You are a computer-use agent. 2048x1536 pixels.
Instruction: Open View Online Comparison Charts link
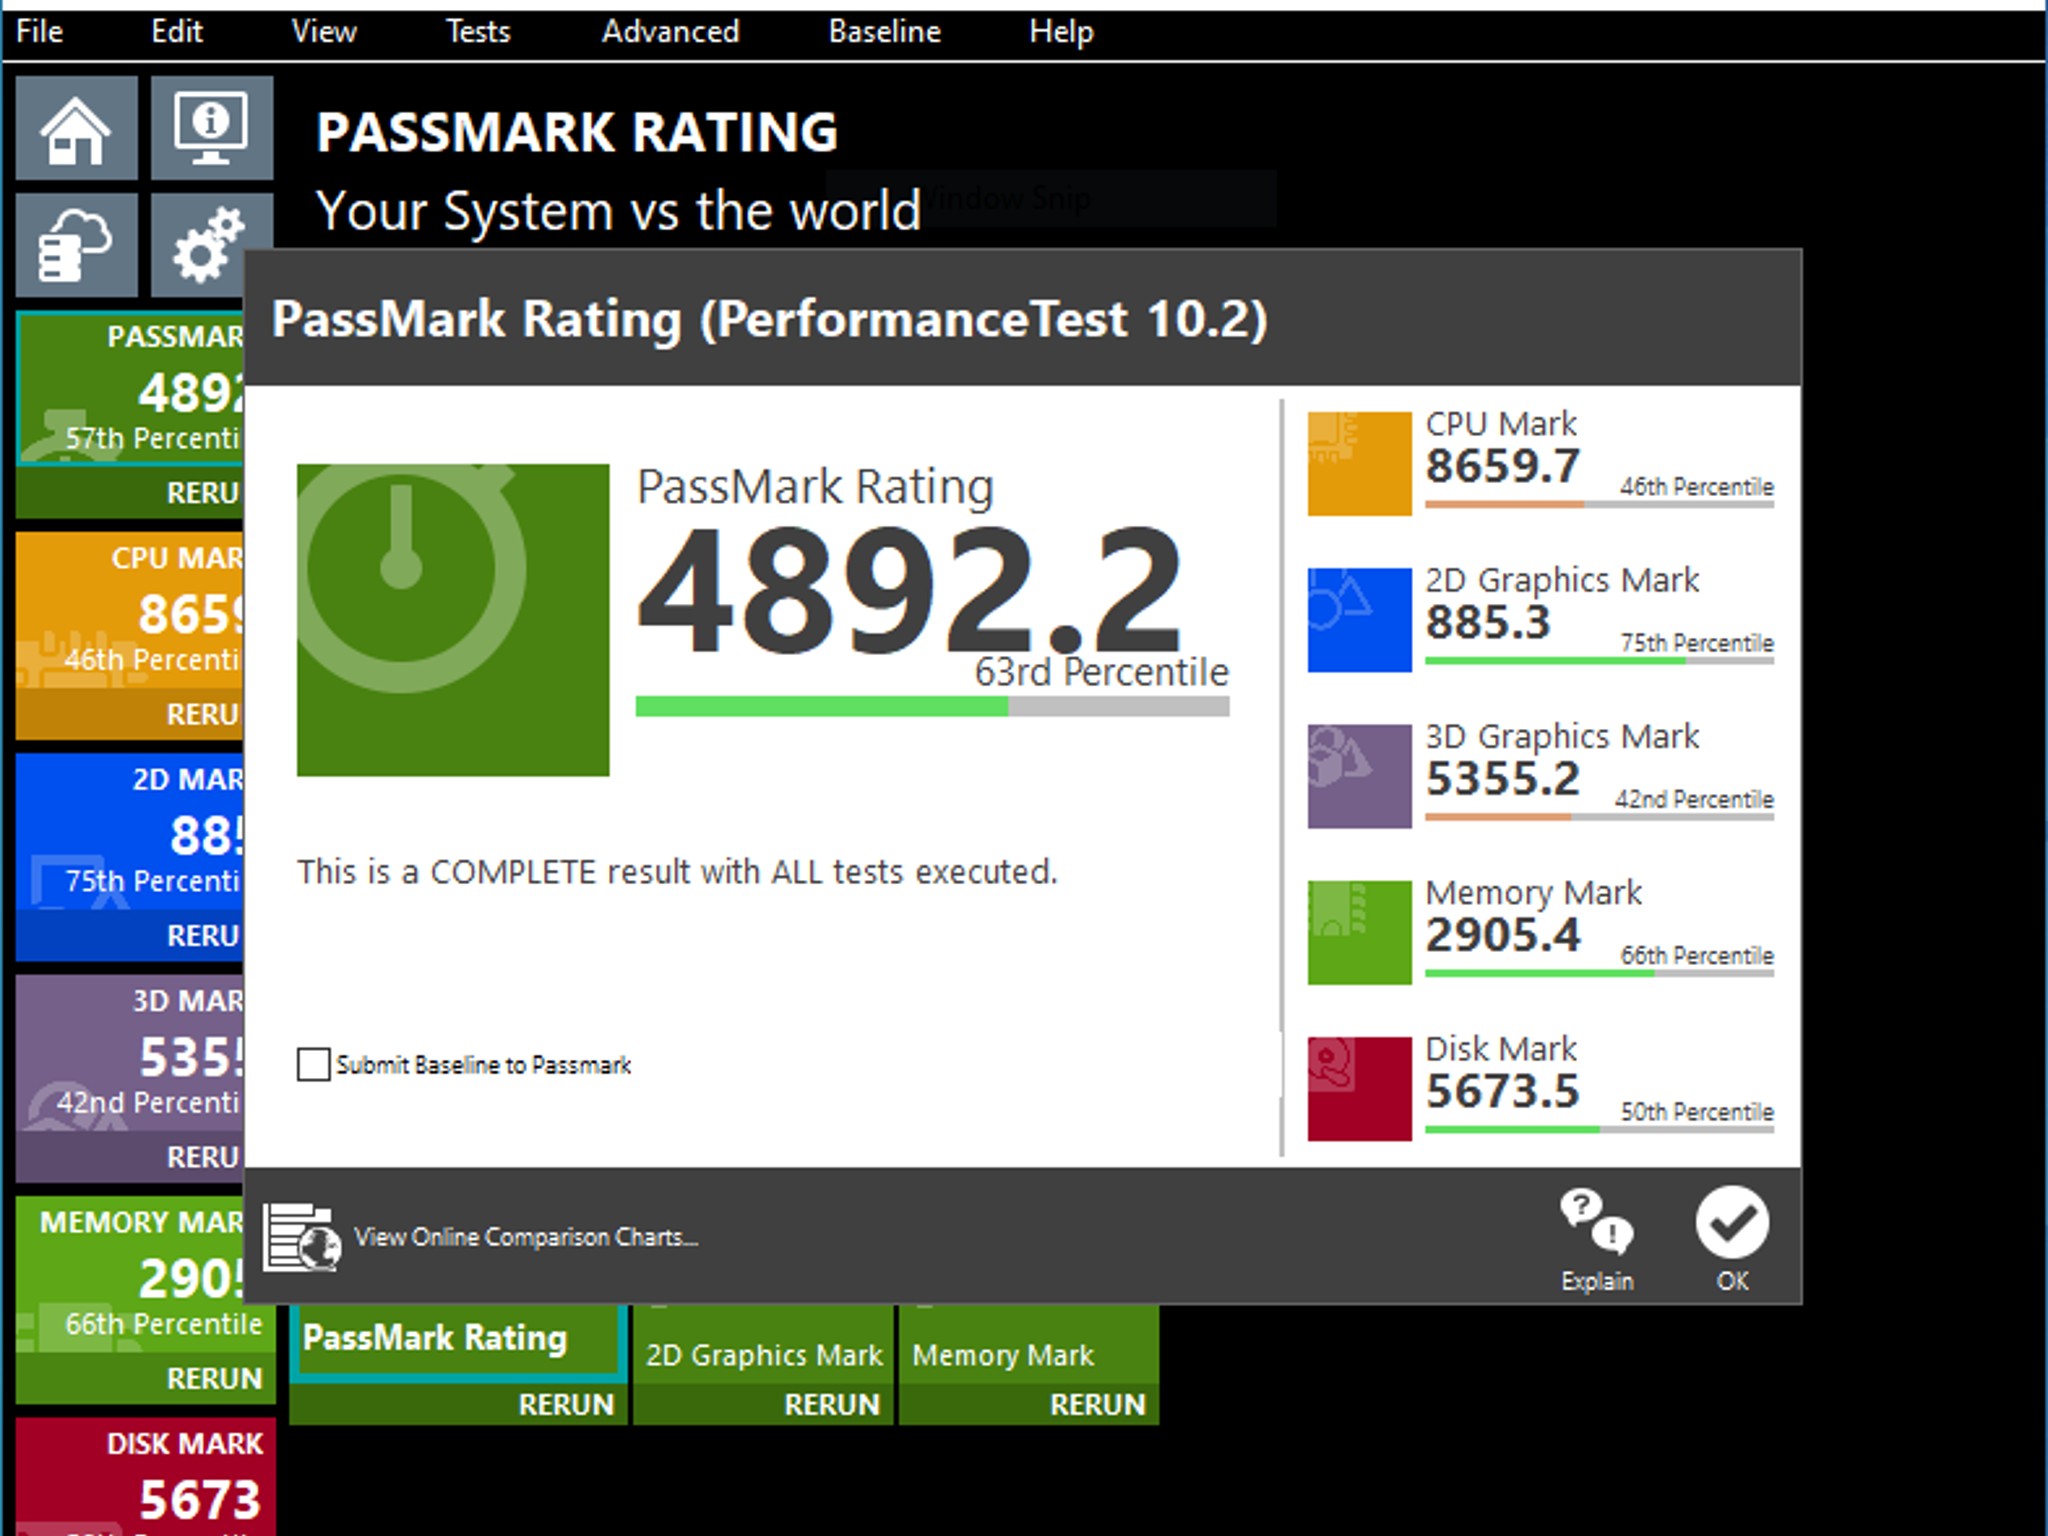(526, 1237)
